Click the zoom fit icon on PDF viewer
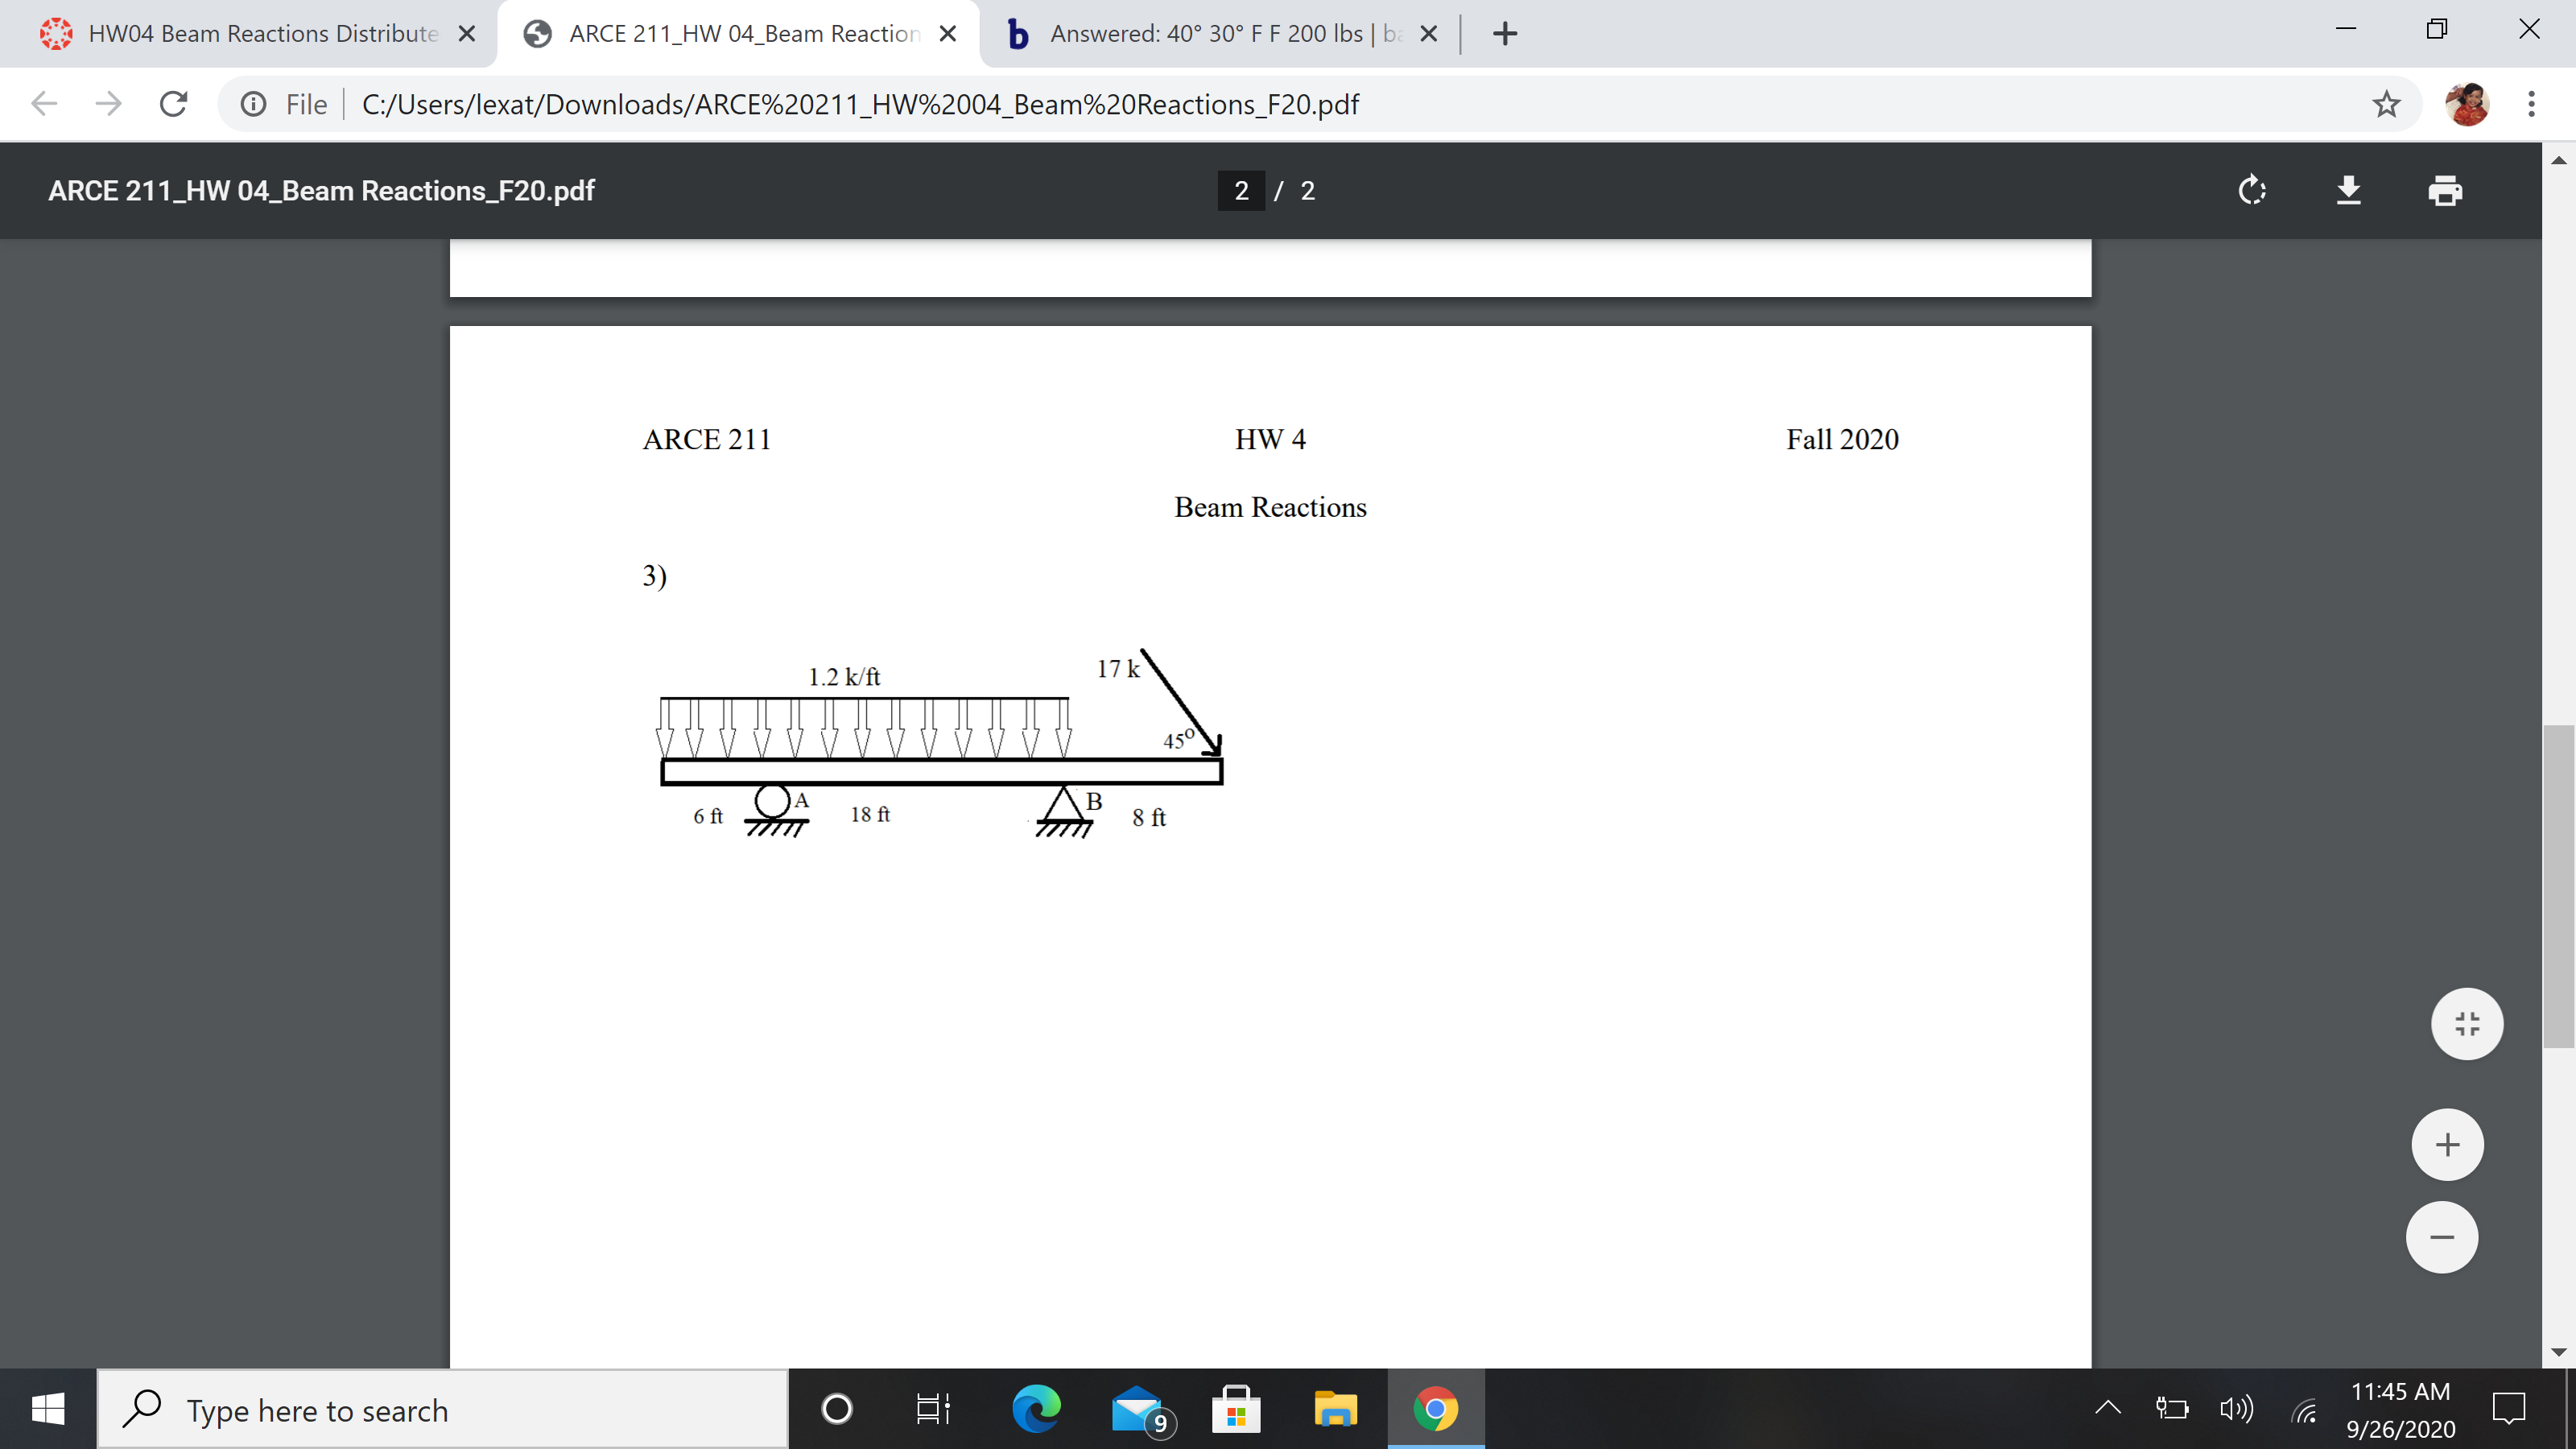This screenshot has height=1449, width=2576. [x=2467, y=1022]
